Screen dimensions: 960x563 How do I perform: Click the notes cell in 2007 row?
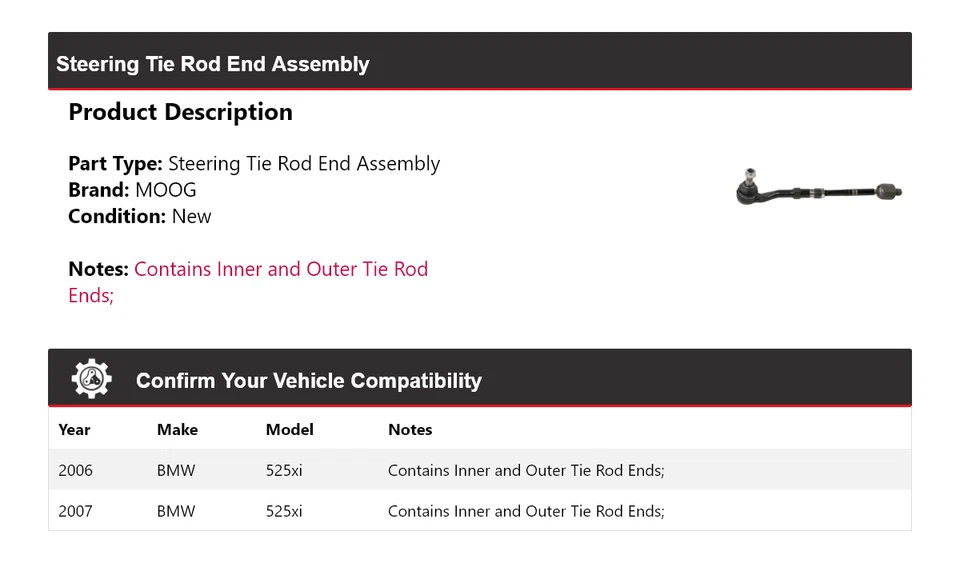click(x=526, y=511)
